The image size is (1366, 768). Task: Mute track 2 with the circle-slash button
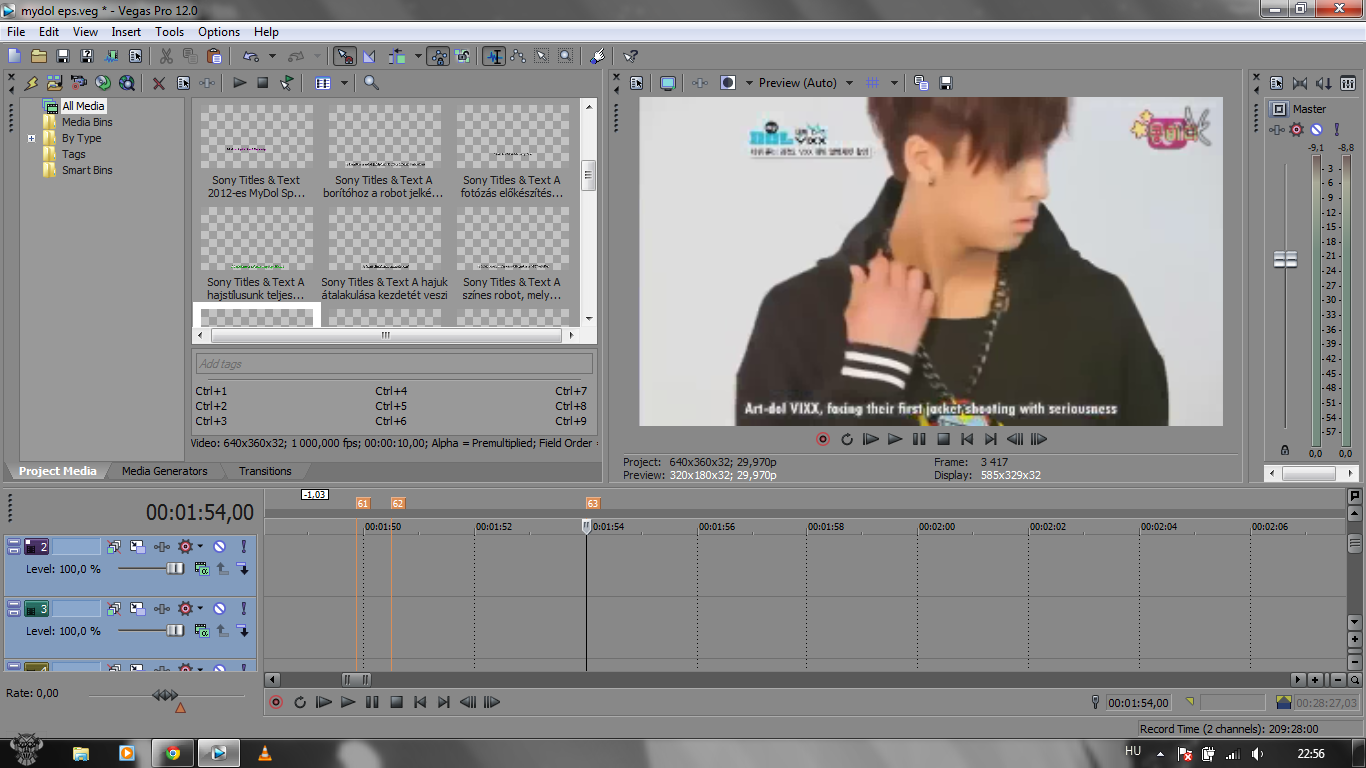(219, 547)
